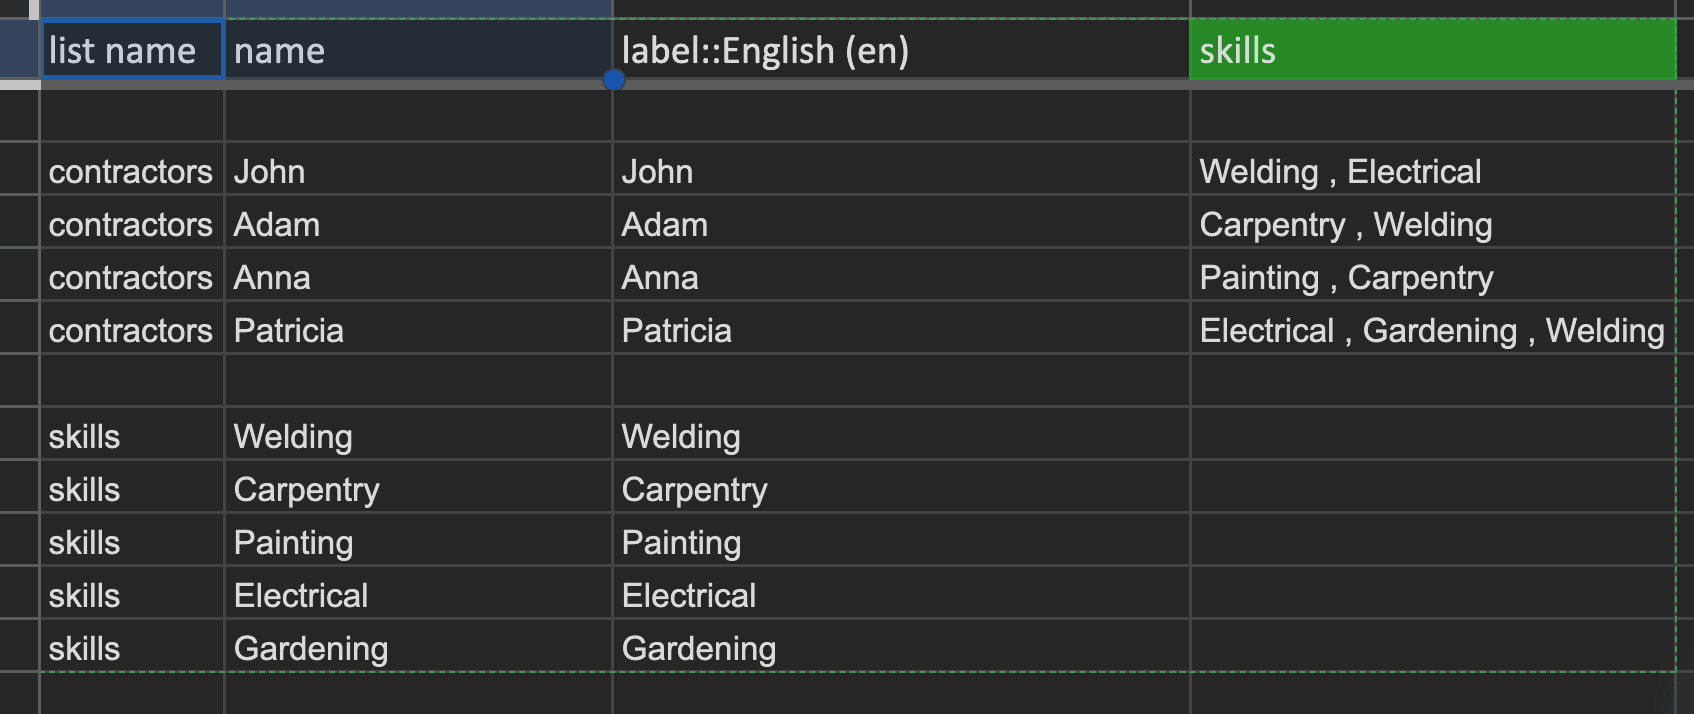Click the 'Anna' cell in label column
1694x714 pixels.
click(901, 275)
